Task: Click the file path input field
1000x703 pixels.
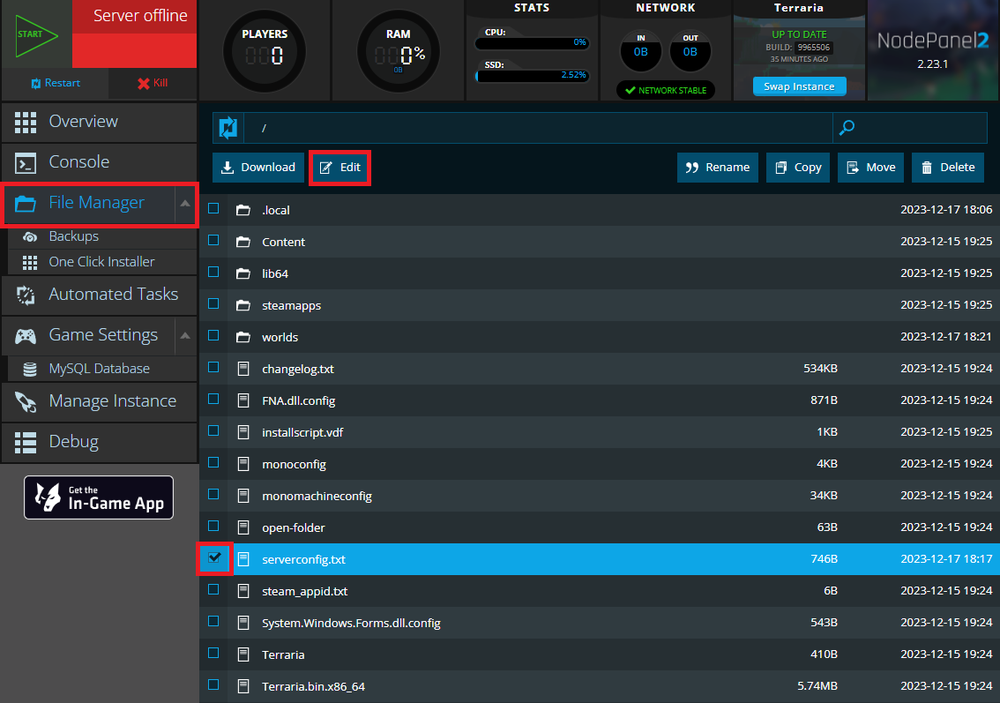Action: click(540, 128)
